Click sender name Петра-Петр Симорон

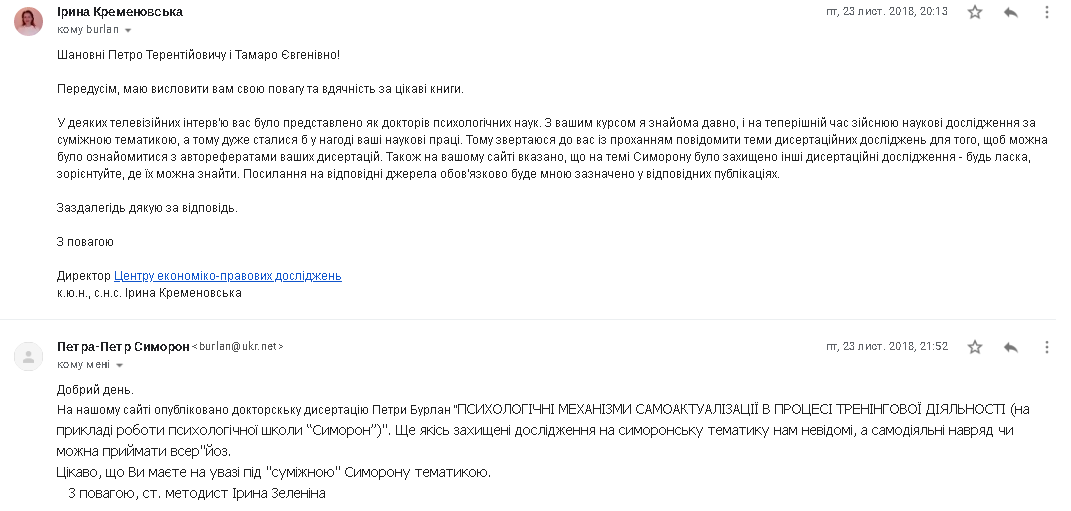[x=123, y=347]
